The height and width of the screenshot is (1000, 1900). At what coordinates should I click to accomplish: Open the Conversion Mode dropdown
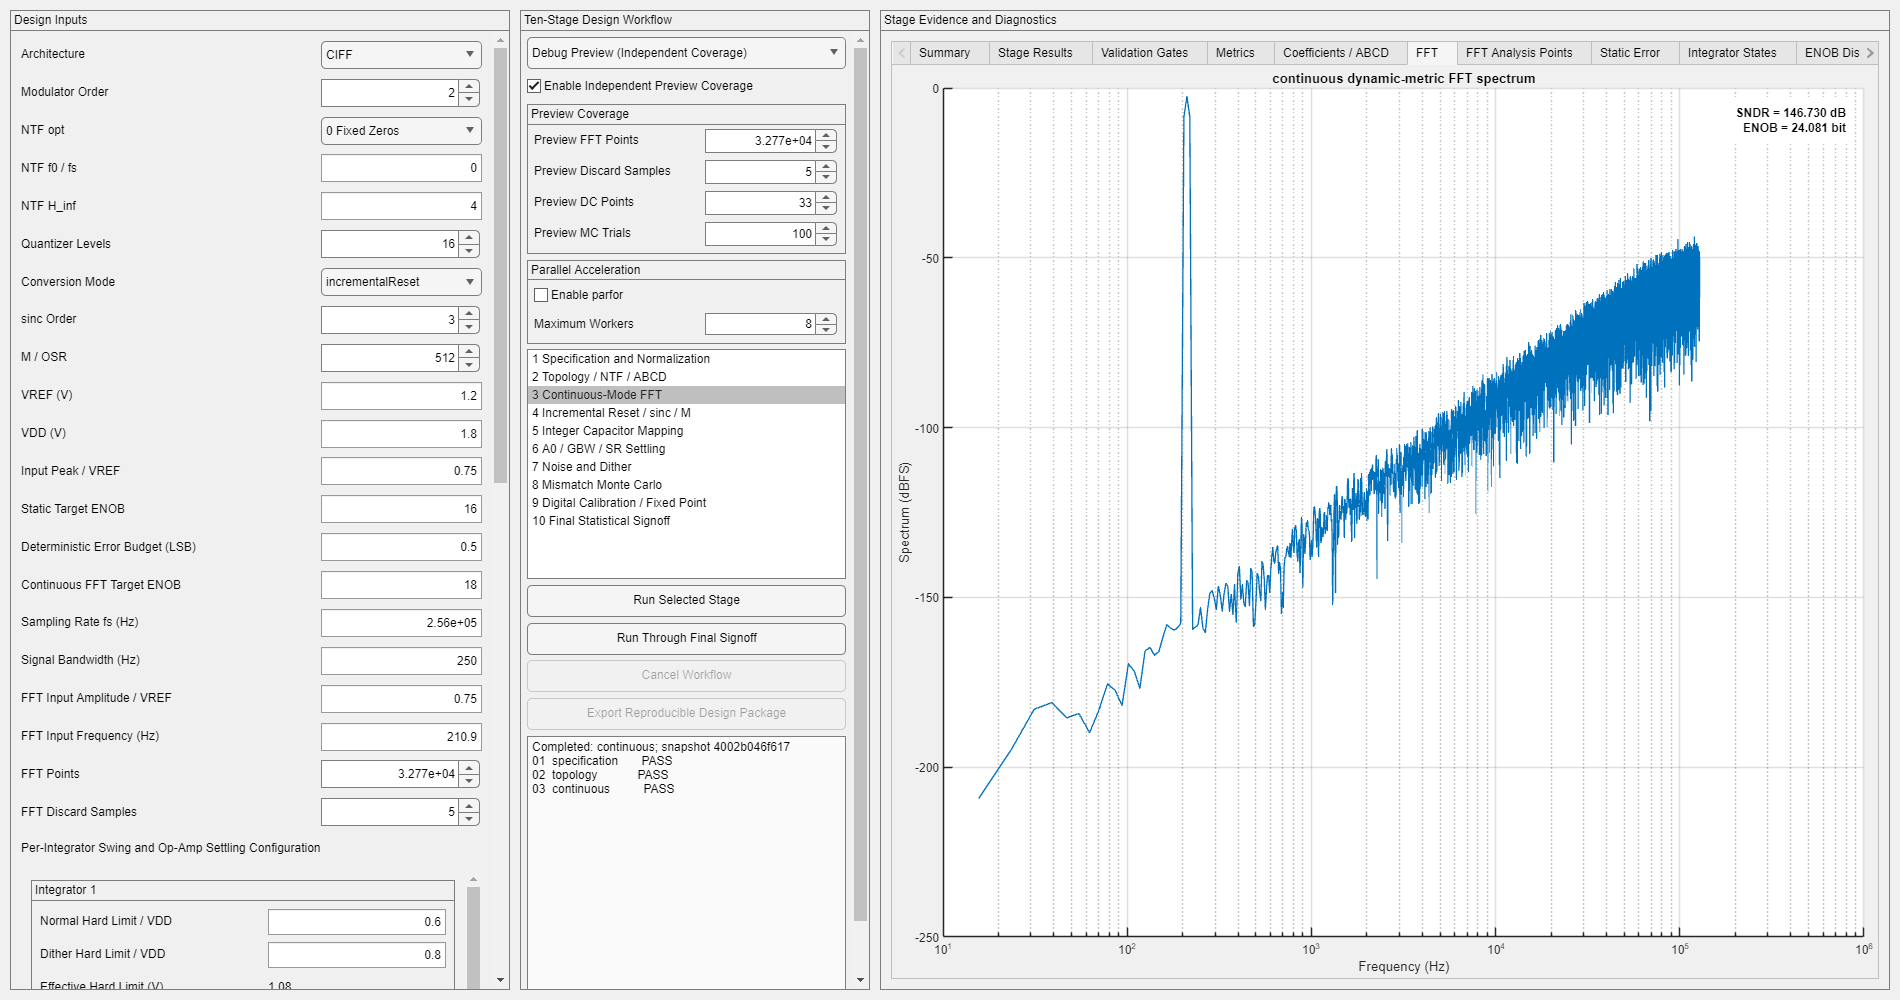[401, 282]
